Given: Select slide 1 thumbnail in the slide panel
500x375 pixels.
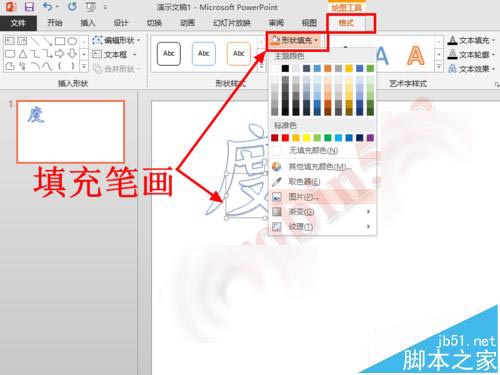Looking at the screenshot, I should 71,132.
